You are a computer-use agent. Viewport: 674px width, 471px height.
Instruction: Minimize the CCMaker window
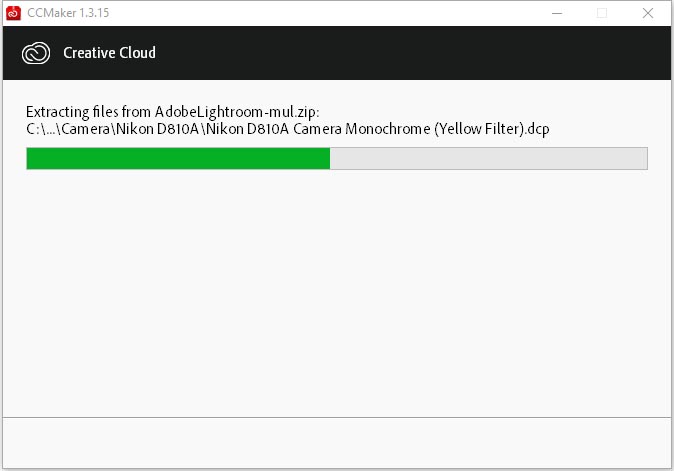557,13
